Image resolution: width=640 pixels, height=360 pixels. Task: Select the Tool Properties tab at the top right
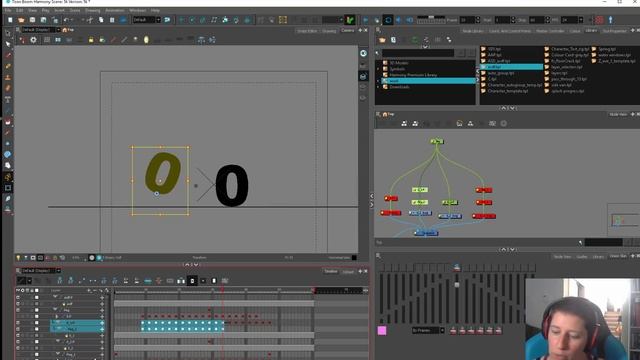click(x=614, y=31)
